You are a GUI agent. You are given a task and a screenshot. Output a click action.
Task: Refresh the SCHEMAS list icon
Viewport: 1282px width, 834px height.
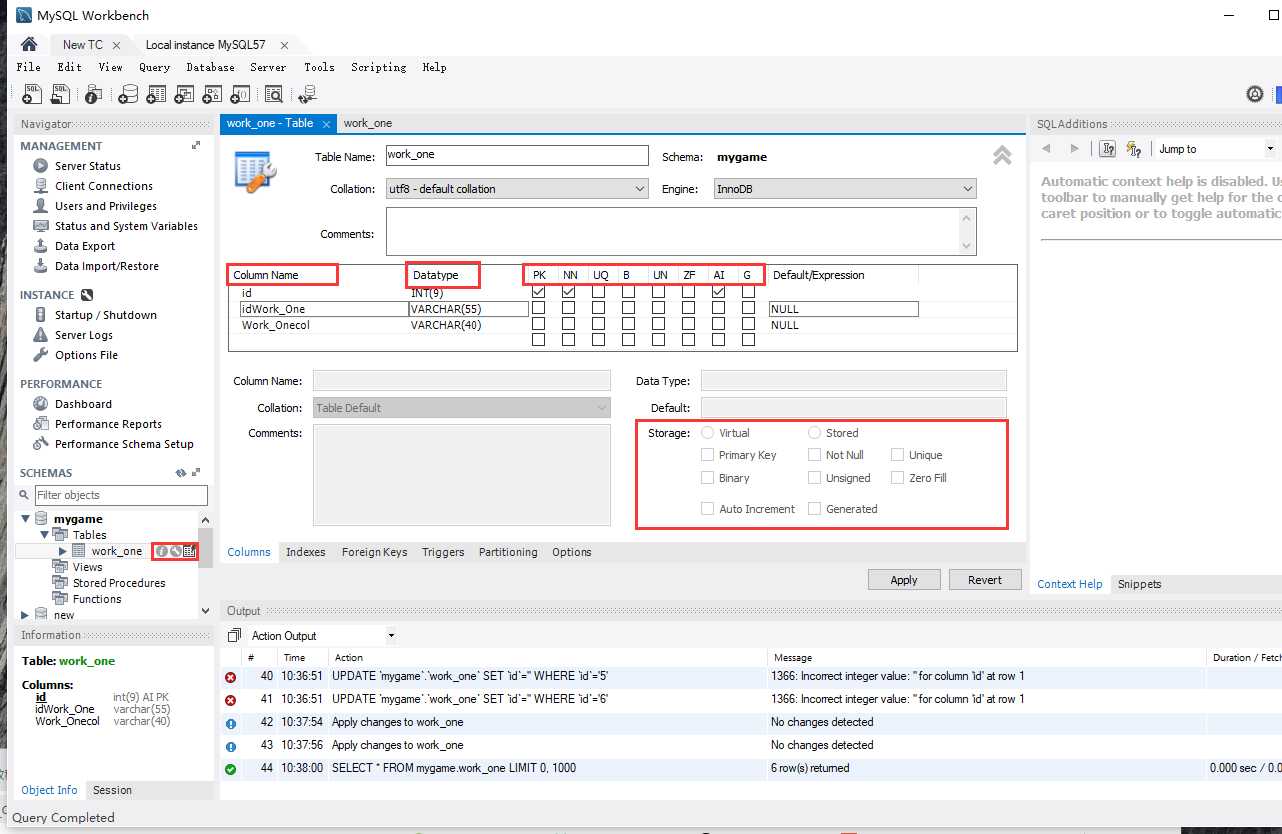tap(181, 473)
